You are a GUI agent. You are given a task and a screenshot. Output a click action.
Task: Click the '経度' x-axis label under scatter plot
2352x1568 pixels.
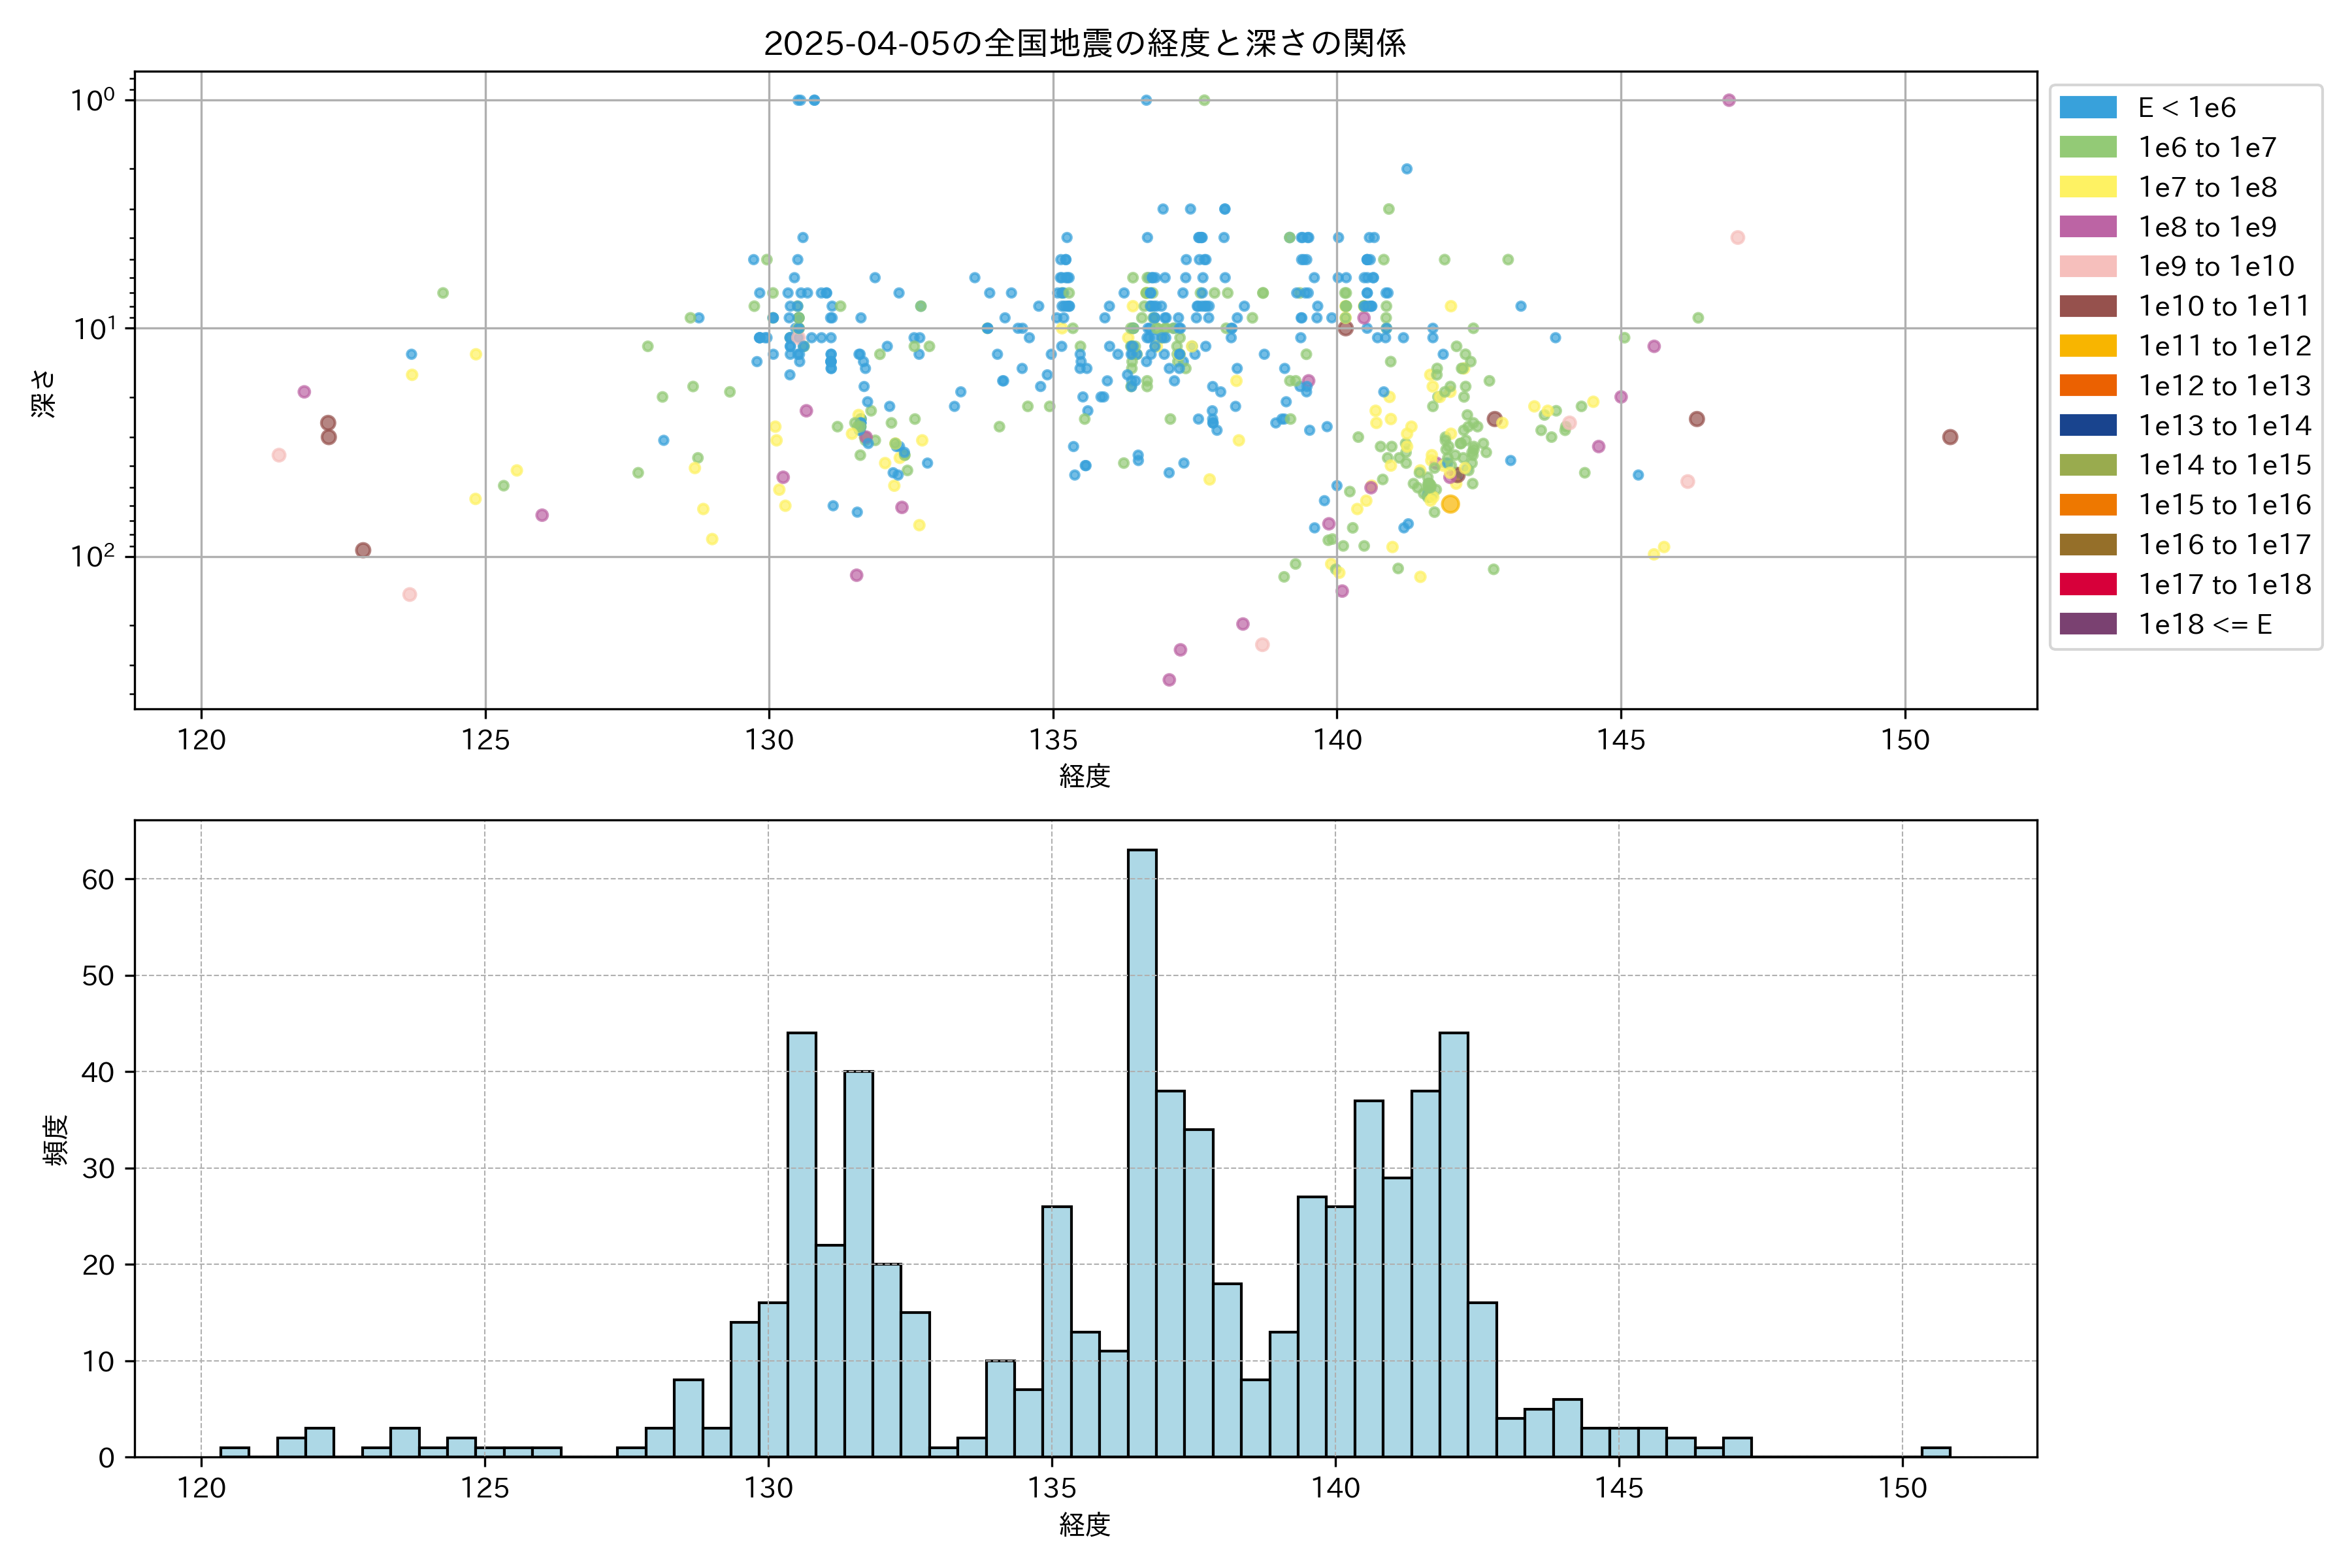click(1085, 775)
